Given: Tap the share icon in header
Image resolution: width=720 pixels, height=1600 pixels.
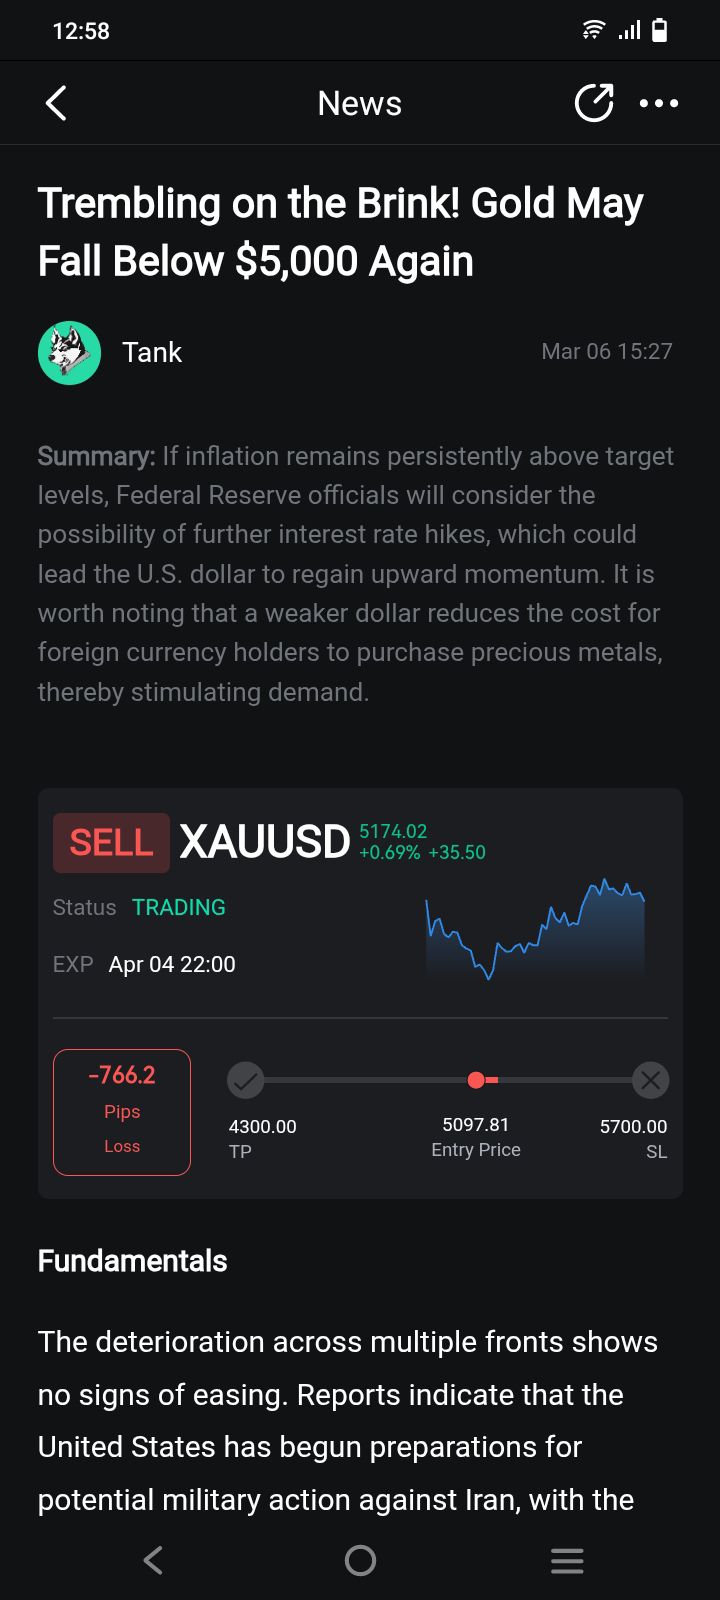Looking at the screenshot, I should click(x=593, y=103).
